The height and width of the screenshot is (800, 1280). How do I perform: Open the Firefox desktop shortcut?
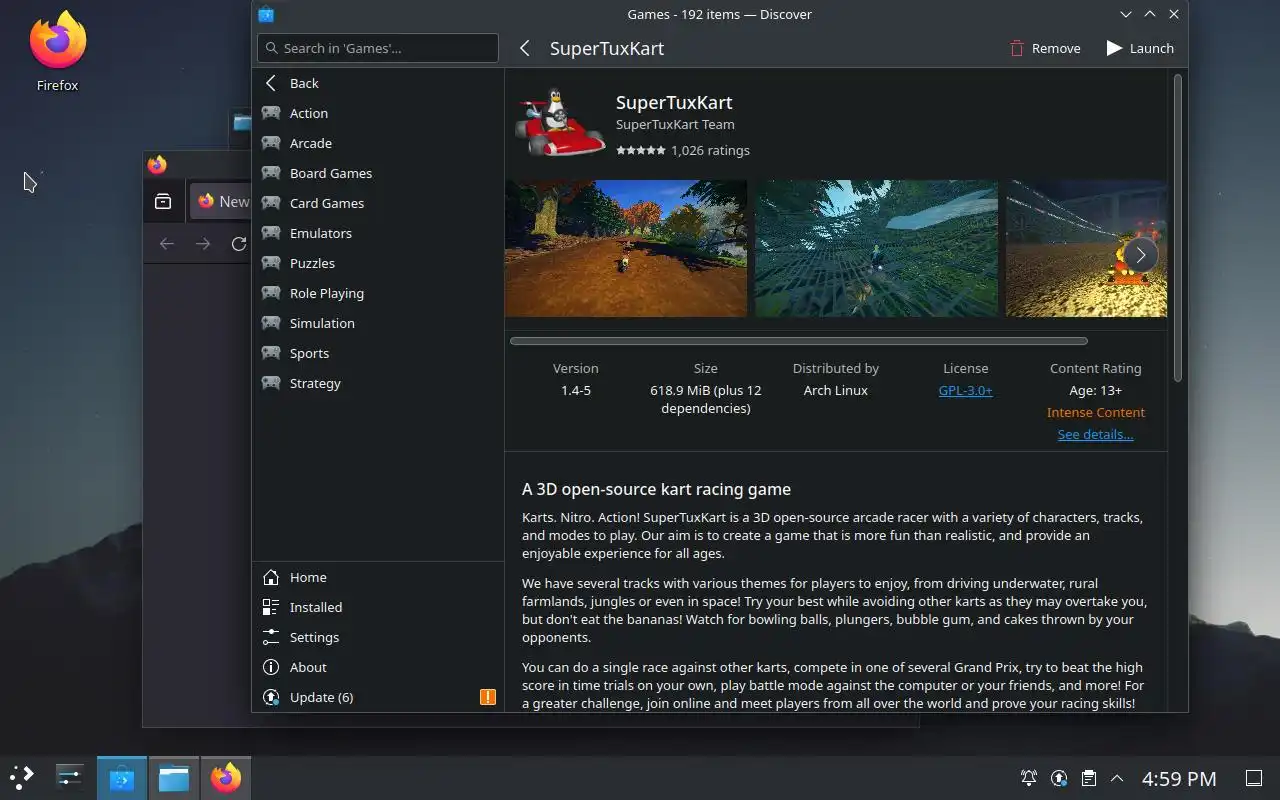coord(58,52)
